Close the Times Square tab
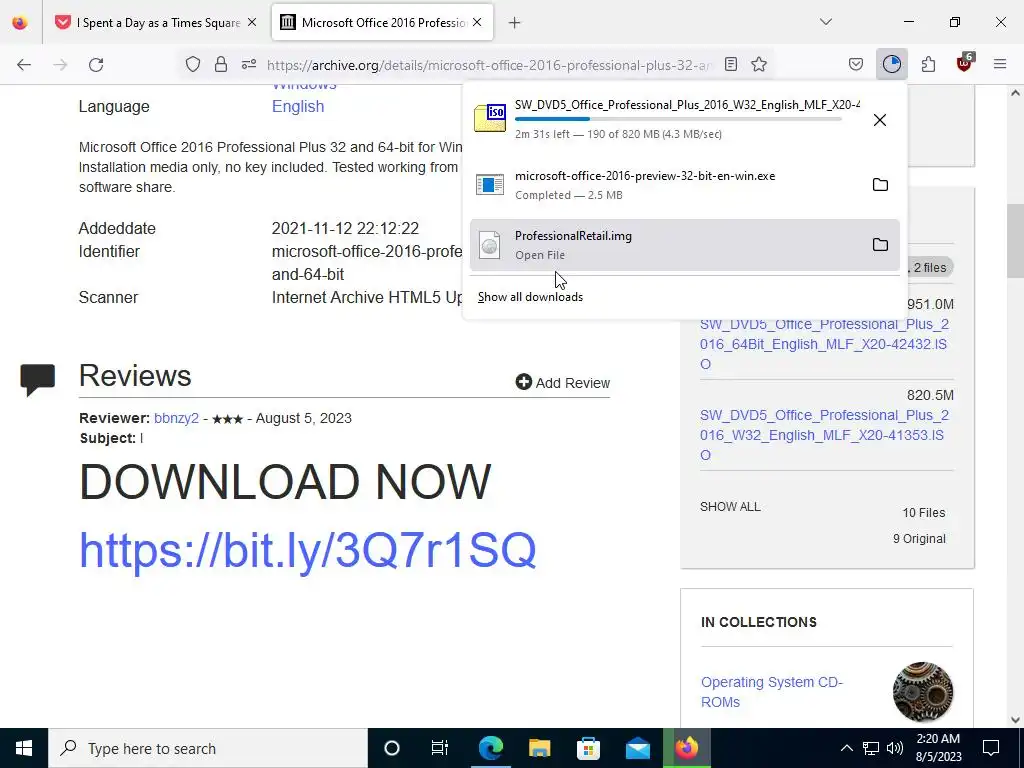Screen dimensions: 1024x768 [x=252, y=22]
